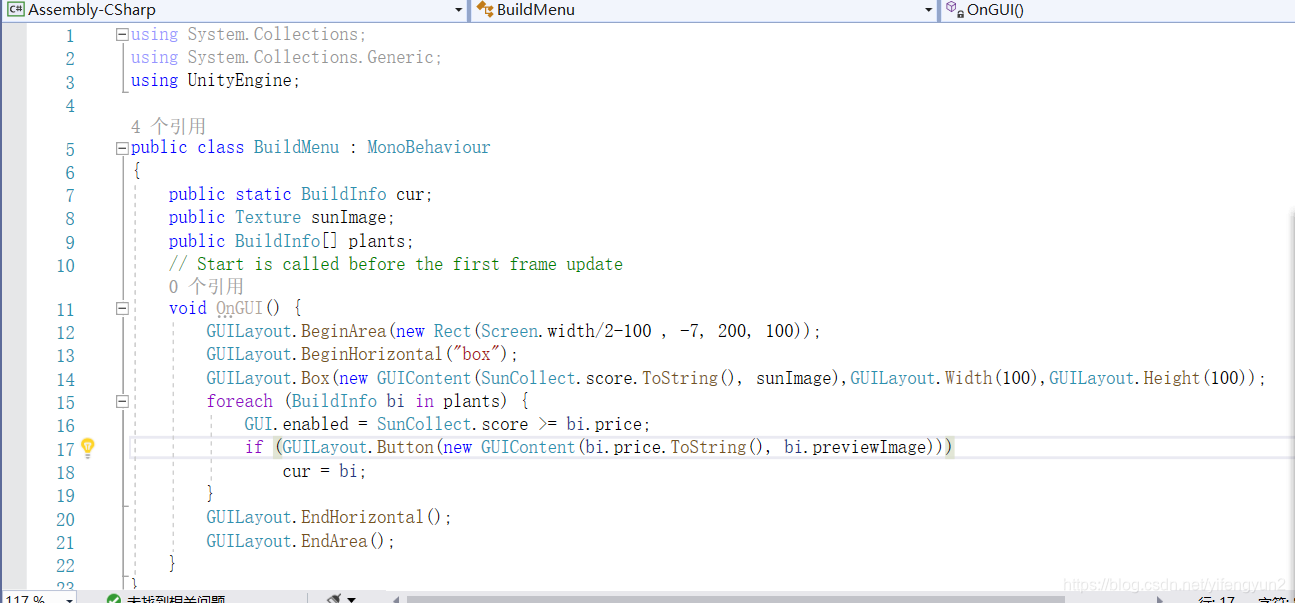The image size is (1295, 603).
Task: Click the "cur = bi;" statement on line 18
Action: coord(325,471)
